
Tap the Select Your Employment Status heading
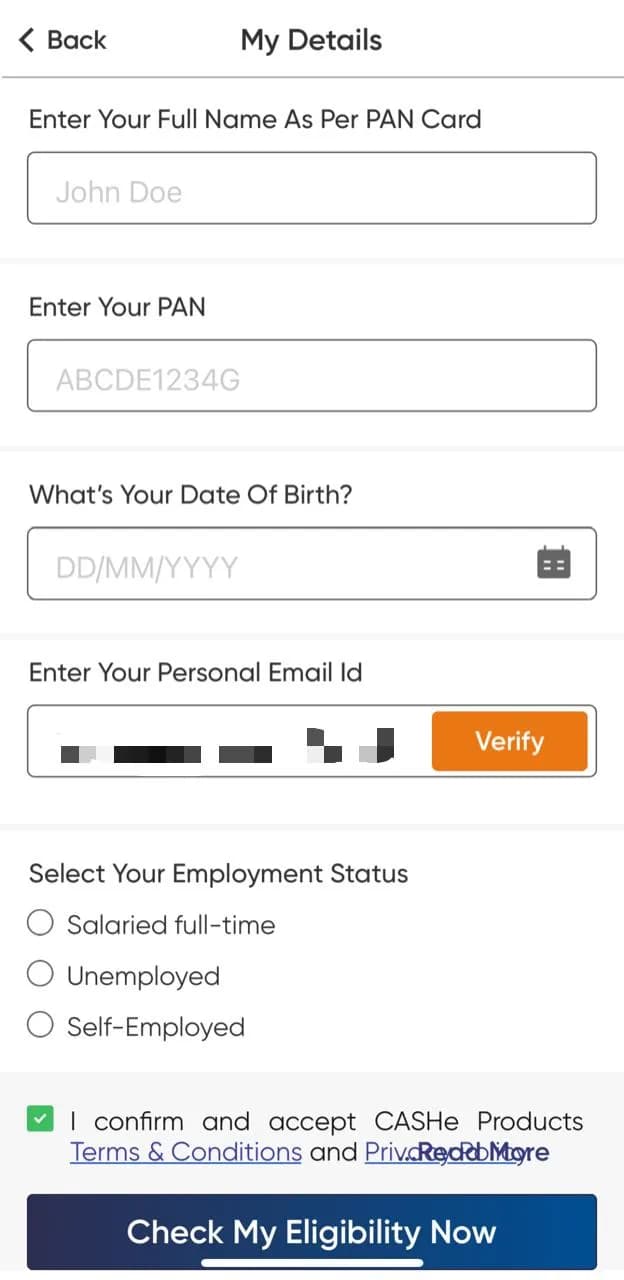[x=218, y=873]
